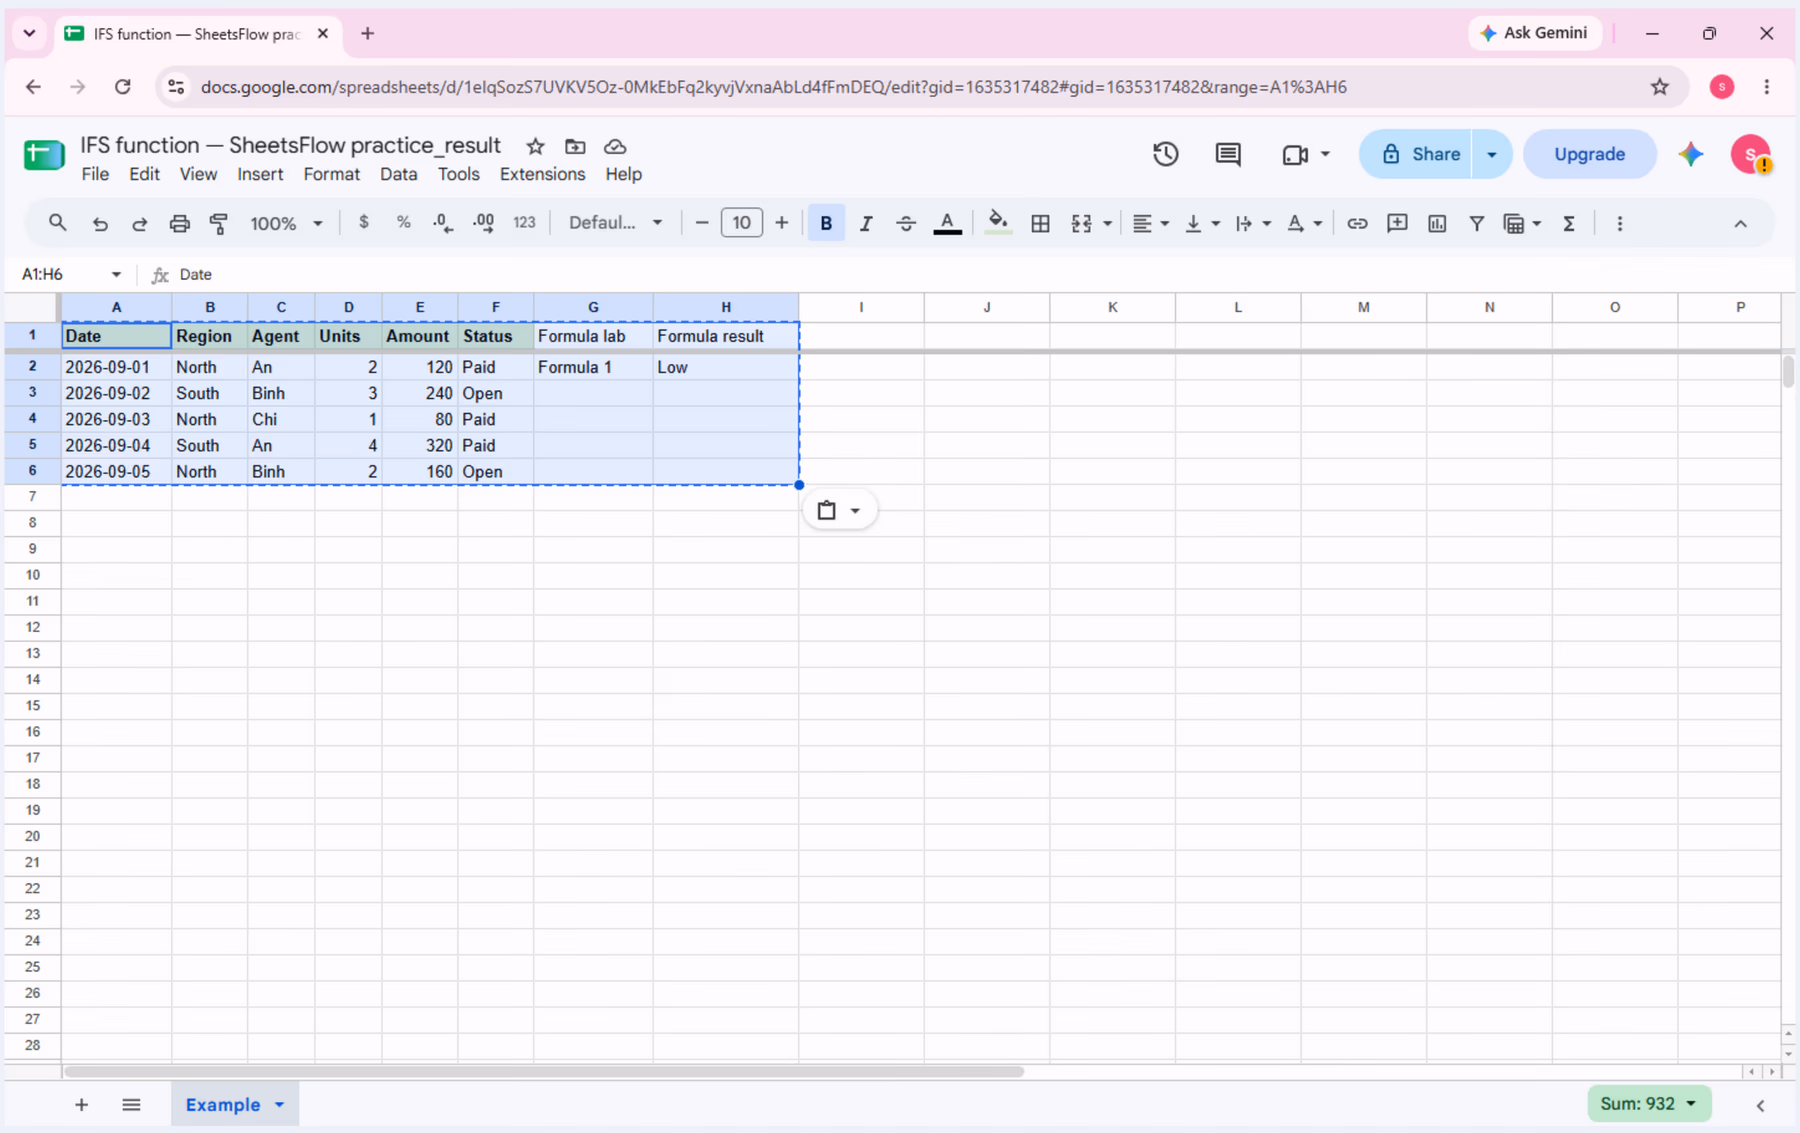Open the borders tool
This screenshot has height=1133, width=1800.
click(x=1040, y=223)
